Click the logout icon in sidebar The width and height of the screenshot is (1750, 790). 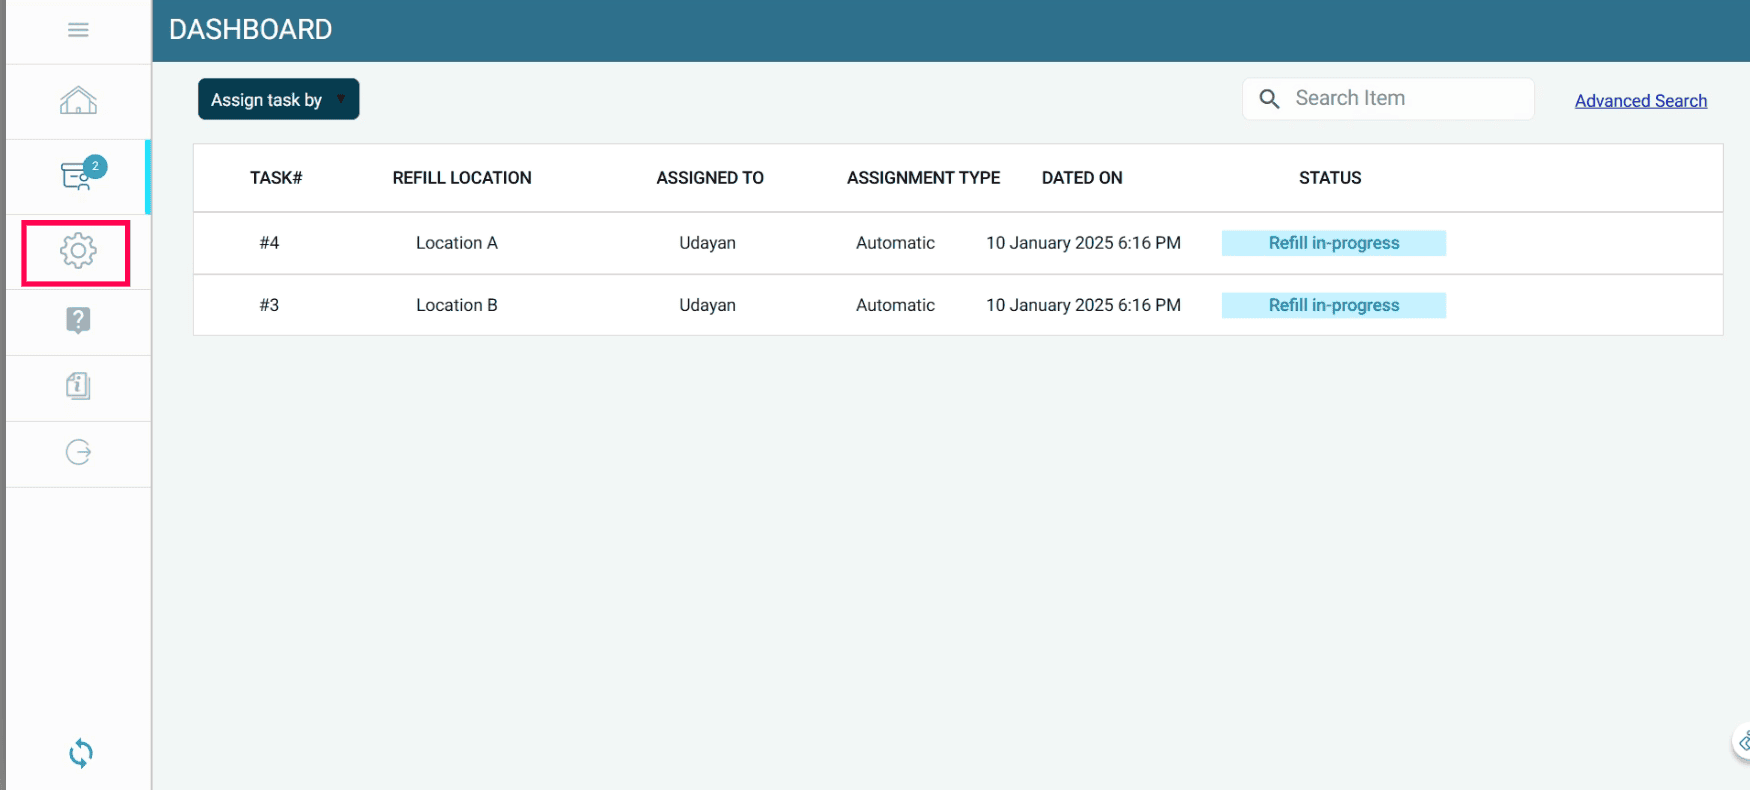(x=78, y=453)
